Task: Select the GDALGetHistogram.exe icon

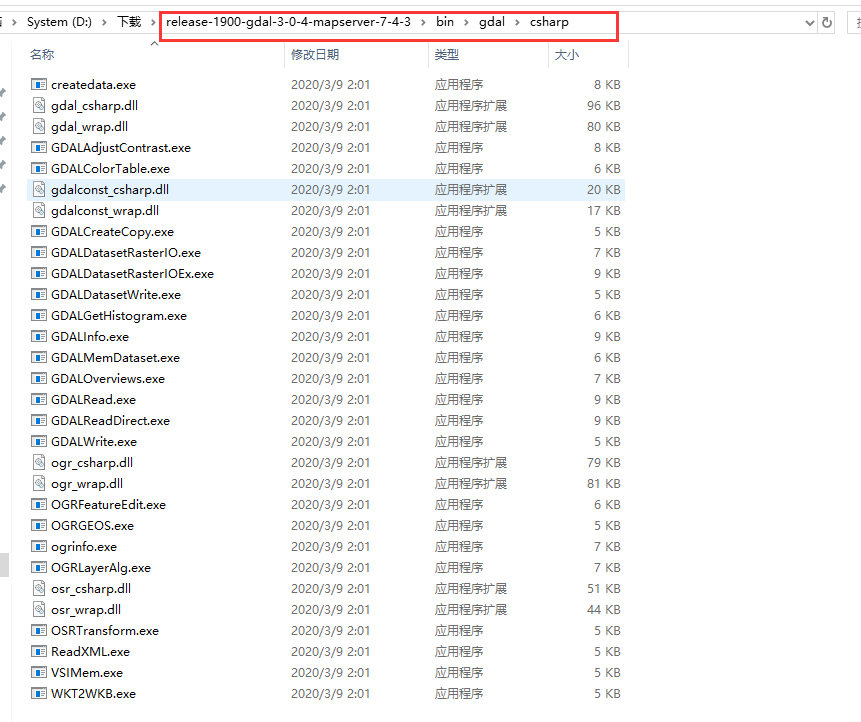Action: 39,316
